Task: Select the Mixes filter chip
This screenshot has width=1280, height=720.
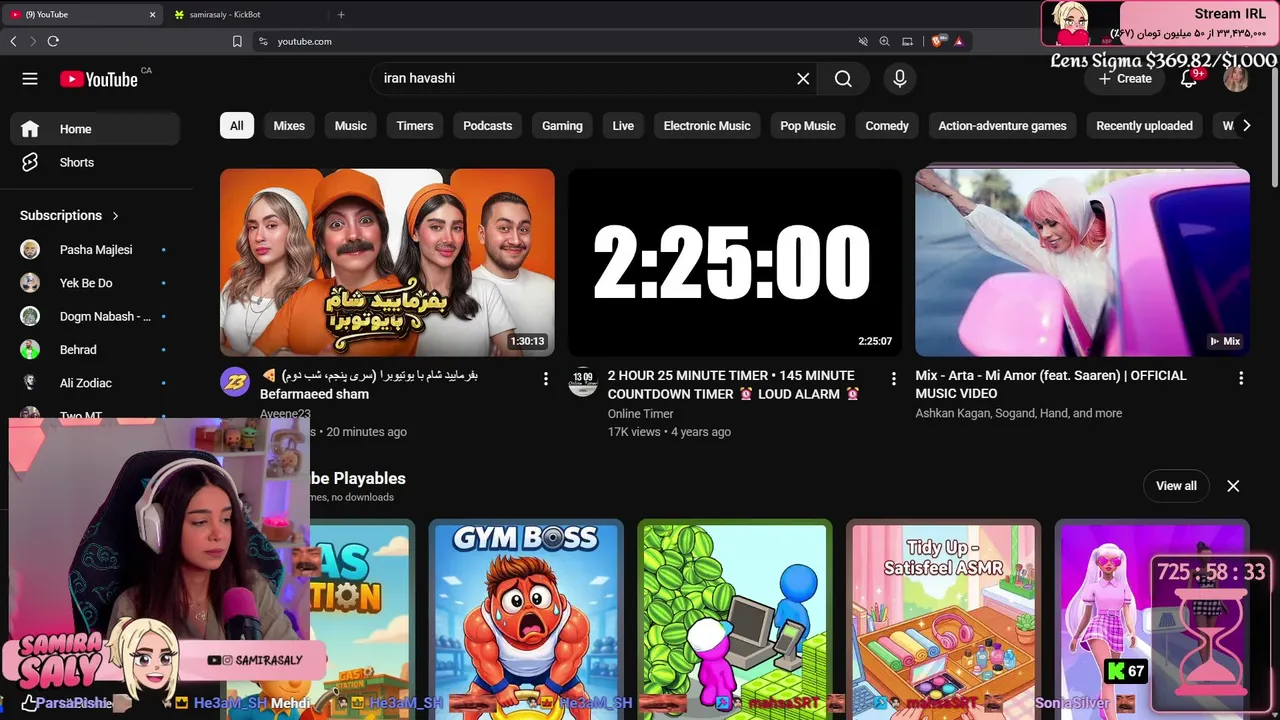Action: (x=289, y=126)
